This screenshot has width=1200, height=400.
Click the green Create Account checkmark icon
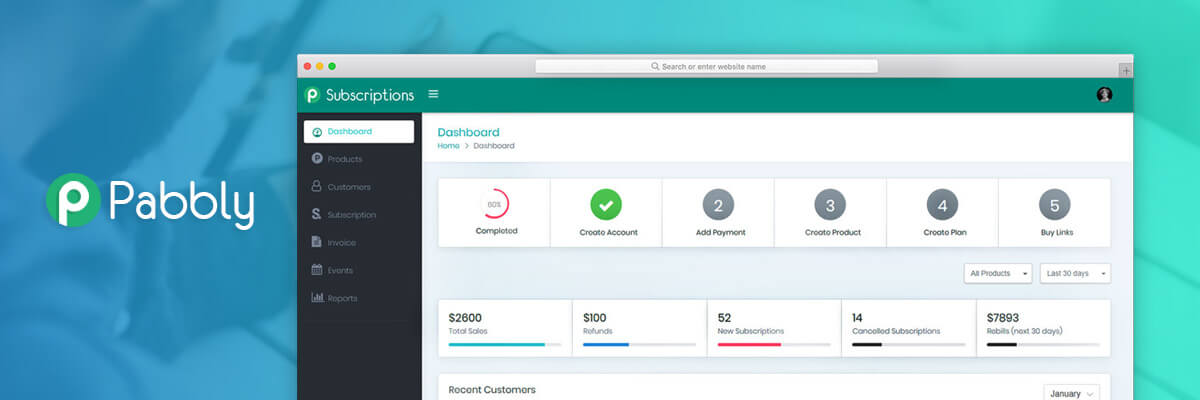(606, 205)
